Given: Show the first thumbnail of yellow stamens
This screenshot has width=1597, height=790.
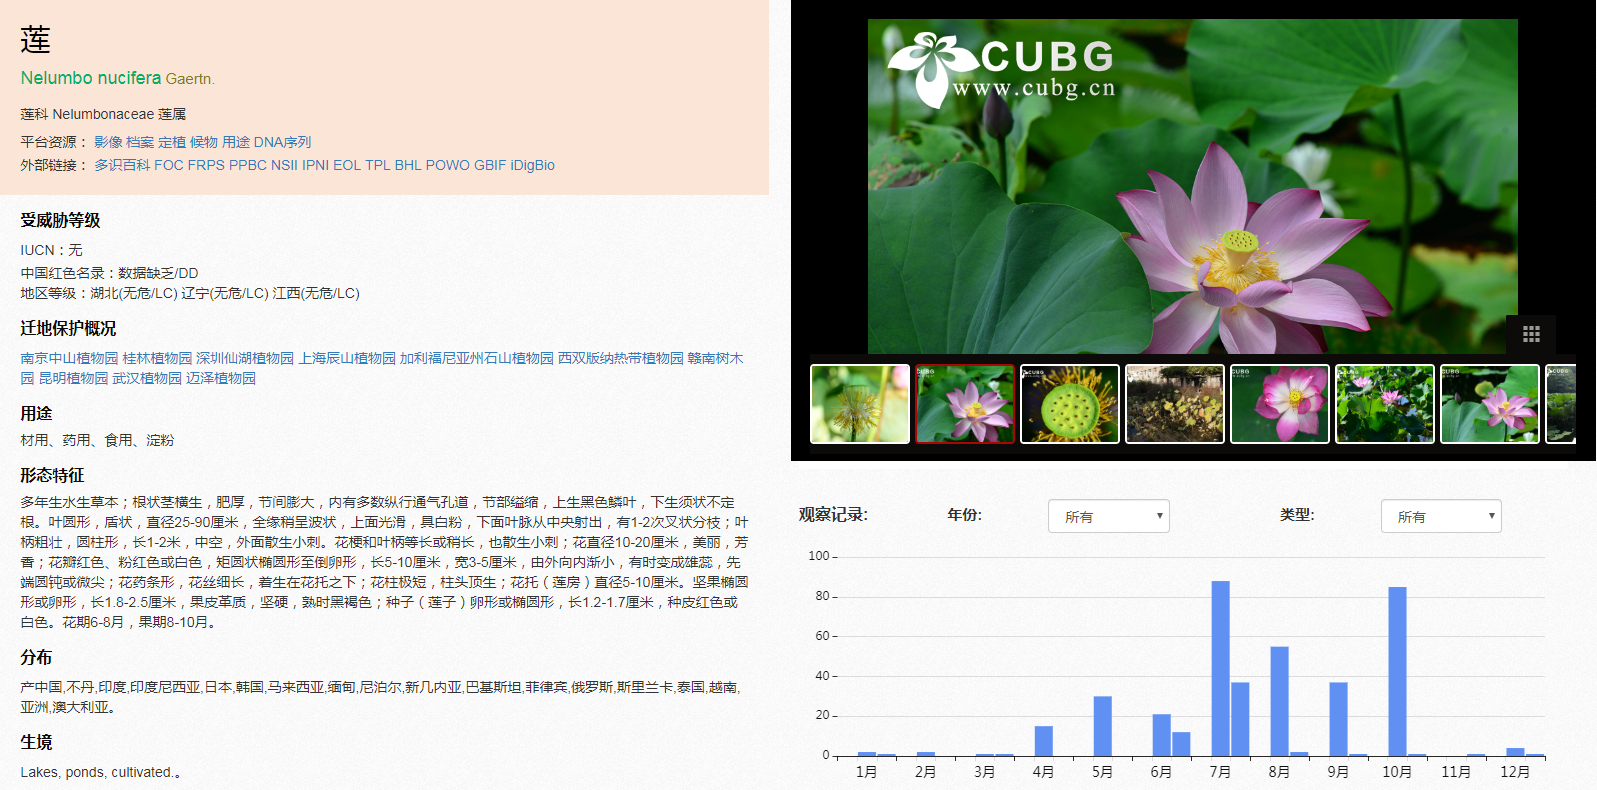Looking at the screenshot, I should [859, 404].
